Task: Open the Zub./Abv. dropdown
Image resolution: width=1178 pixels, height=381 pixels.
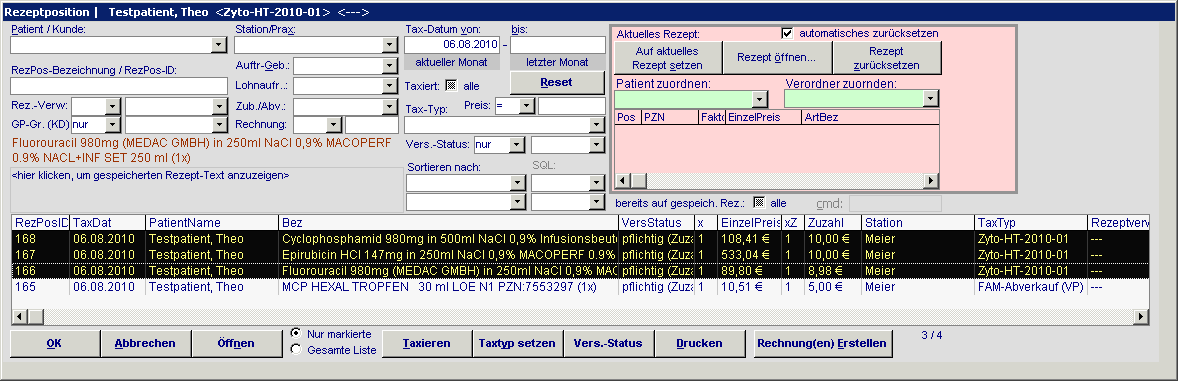Action: tap(389, 107)
